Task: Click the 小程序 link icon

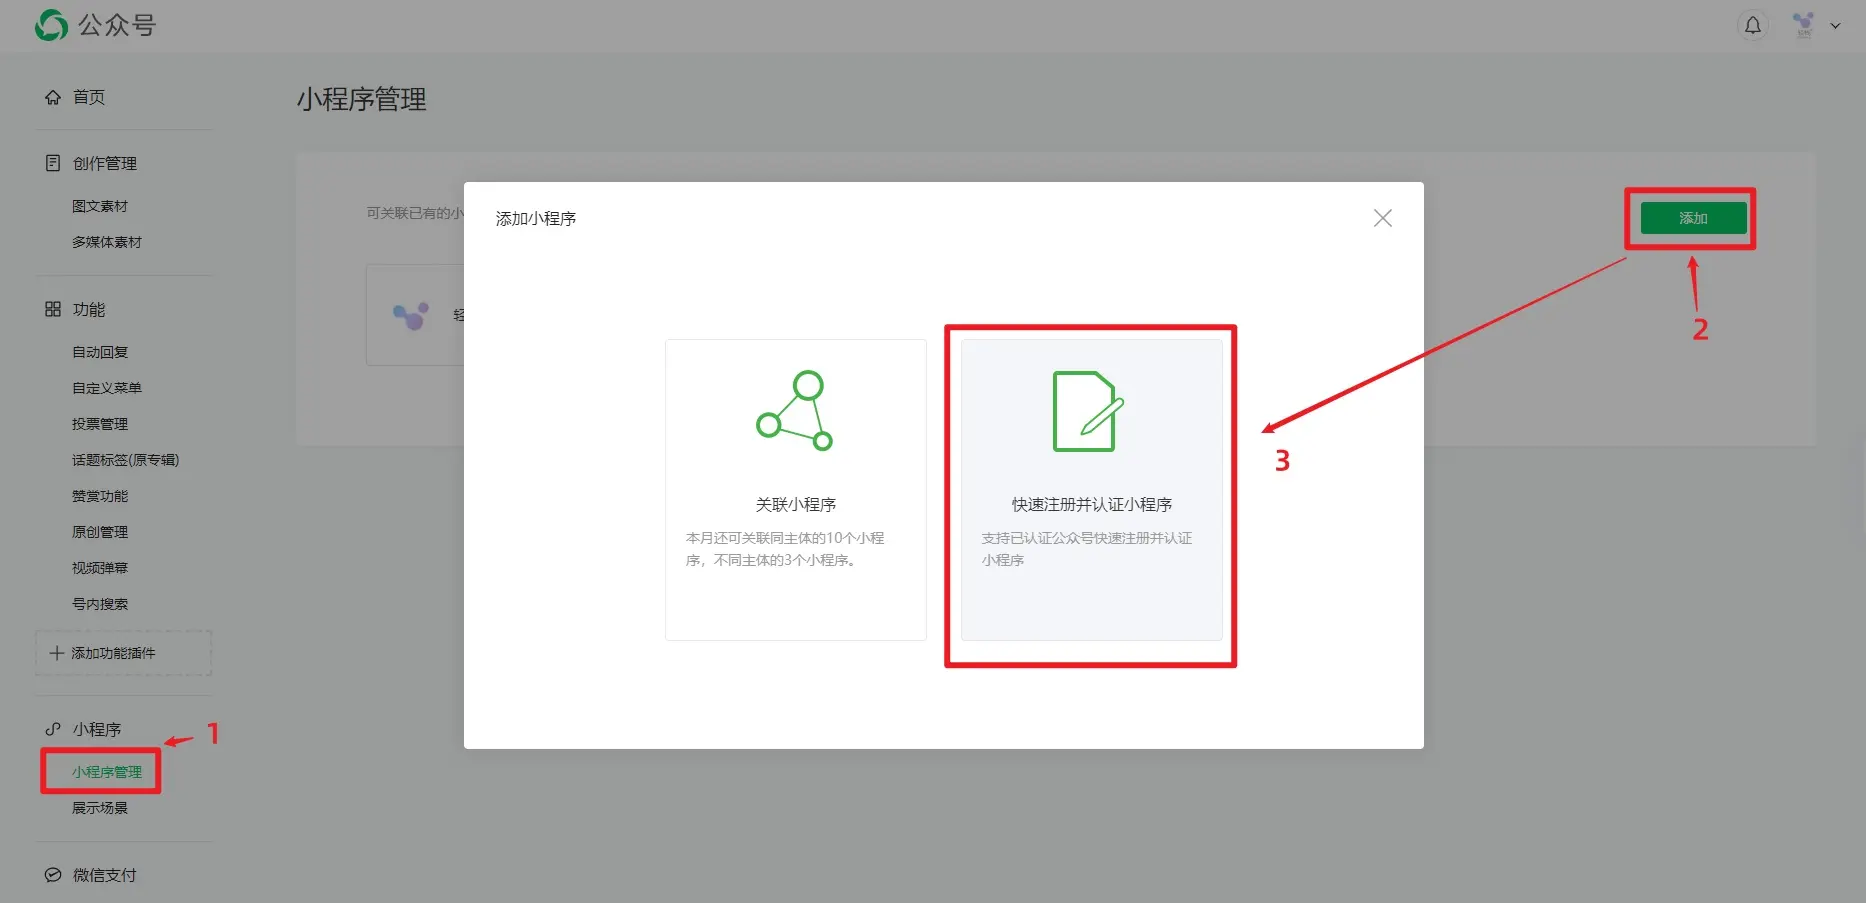Action: point(53,729)
